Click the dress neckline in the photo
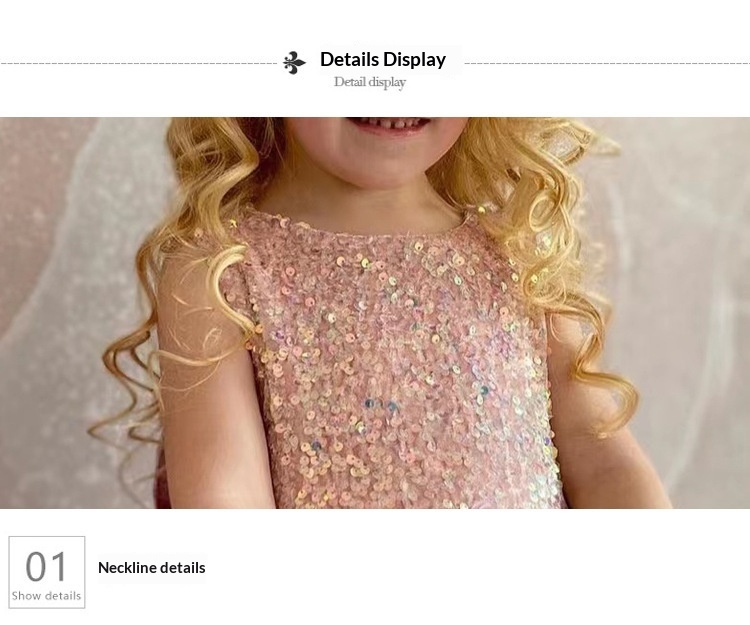Viewport: 750px width, 625px height. [x=364, y=227]
